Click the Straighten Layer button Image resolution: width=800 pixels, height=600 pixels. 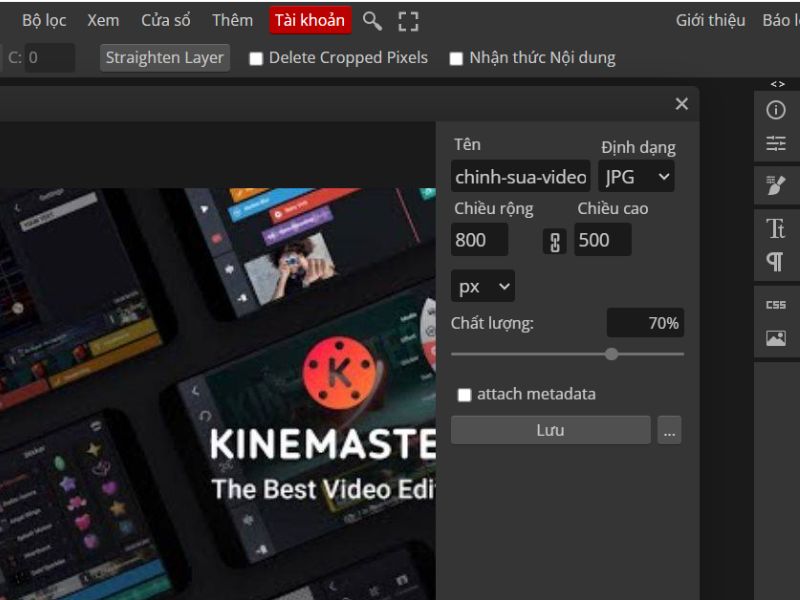pyautogui.click(x=165, y=58)
